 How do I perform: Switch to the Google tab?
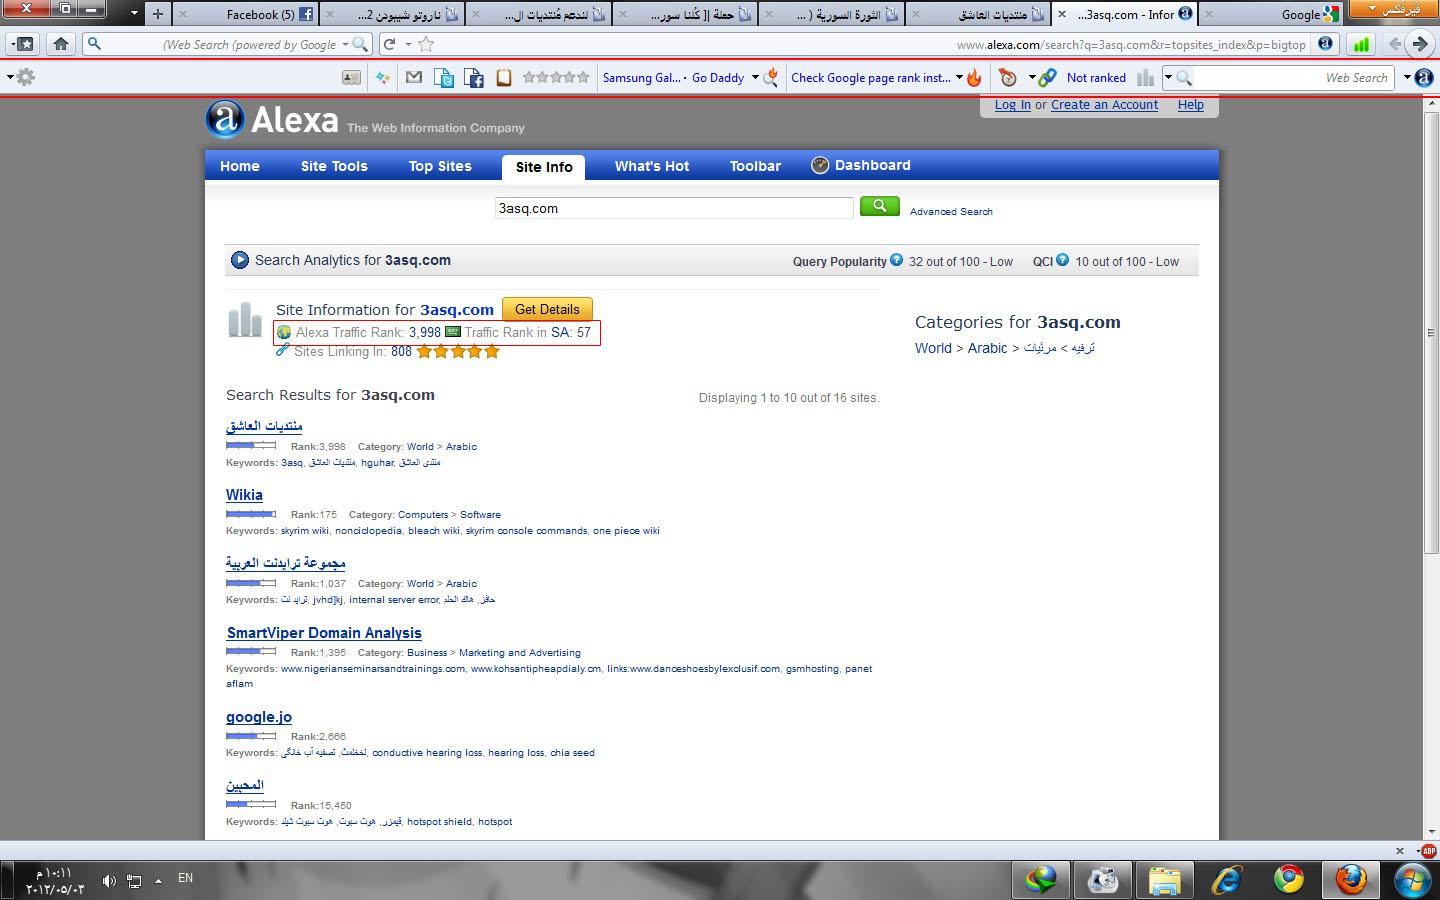click(x=1270, y=14)
